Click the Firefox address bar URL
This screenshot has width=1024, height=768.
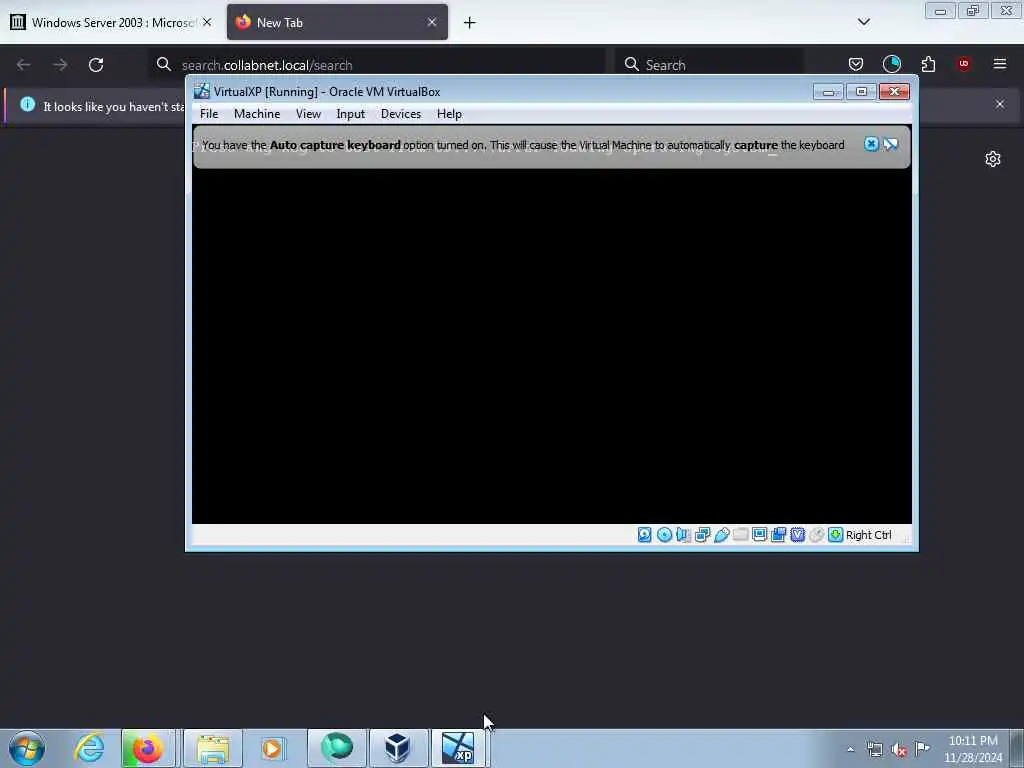click(267, 65)
